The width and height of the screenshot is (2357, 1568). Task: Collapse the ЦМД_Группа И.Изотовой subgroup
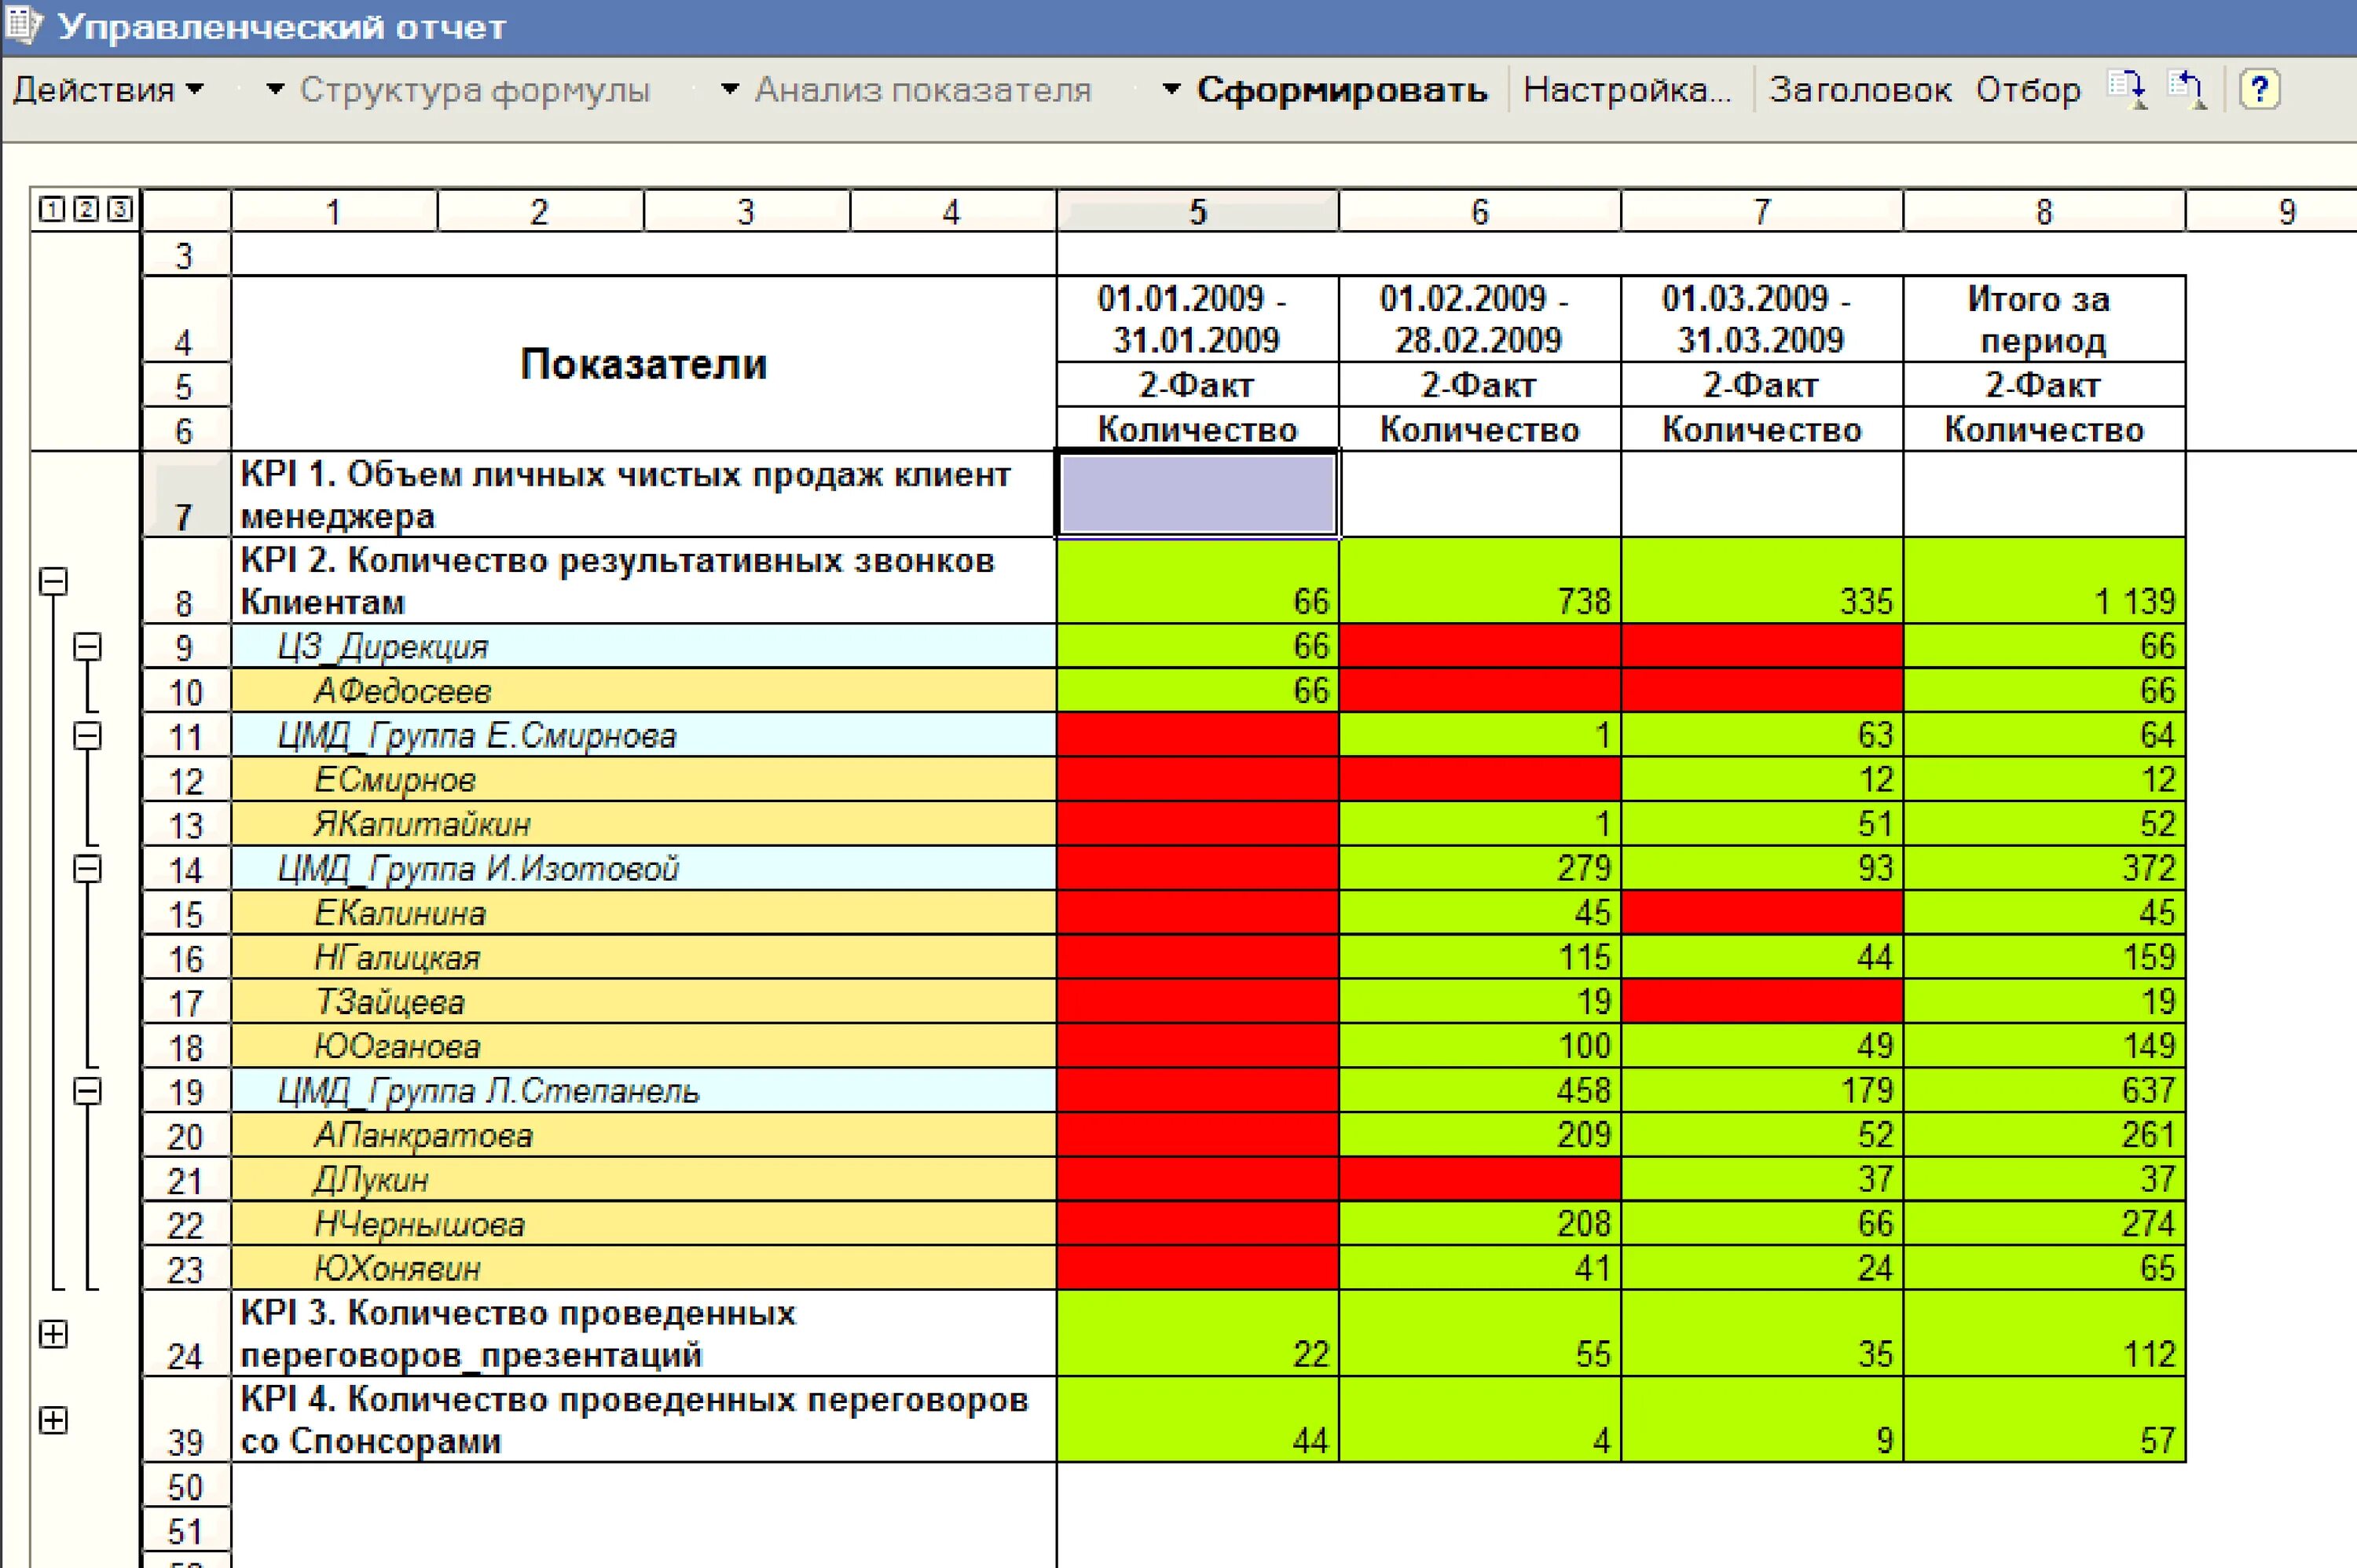(x=88, y=868)
